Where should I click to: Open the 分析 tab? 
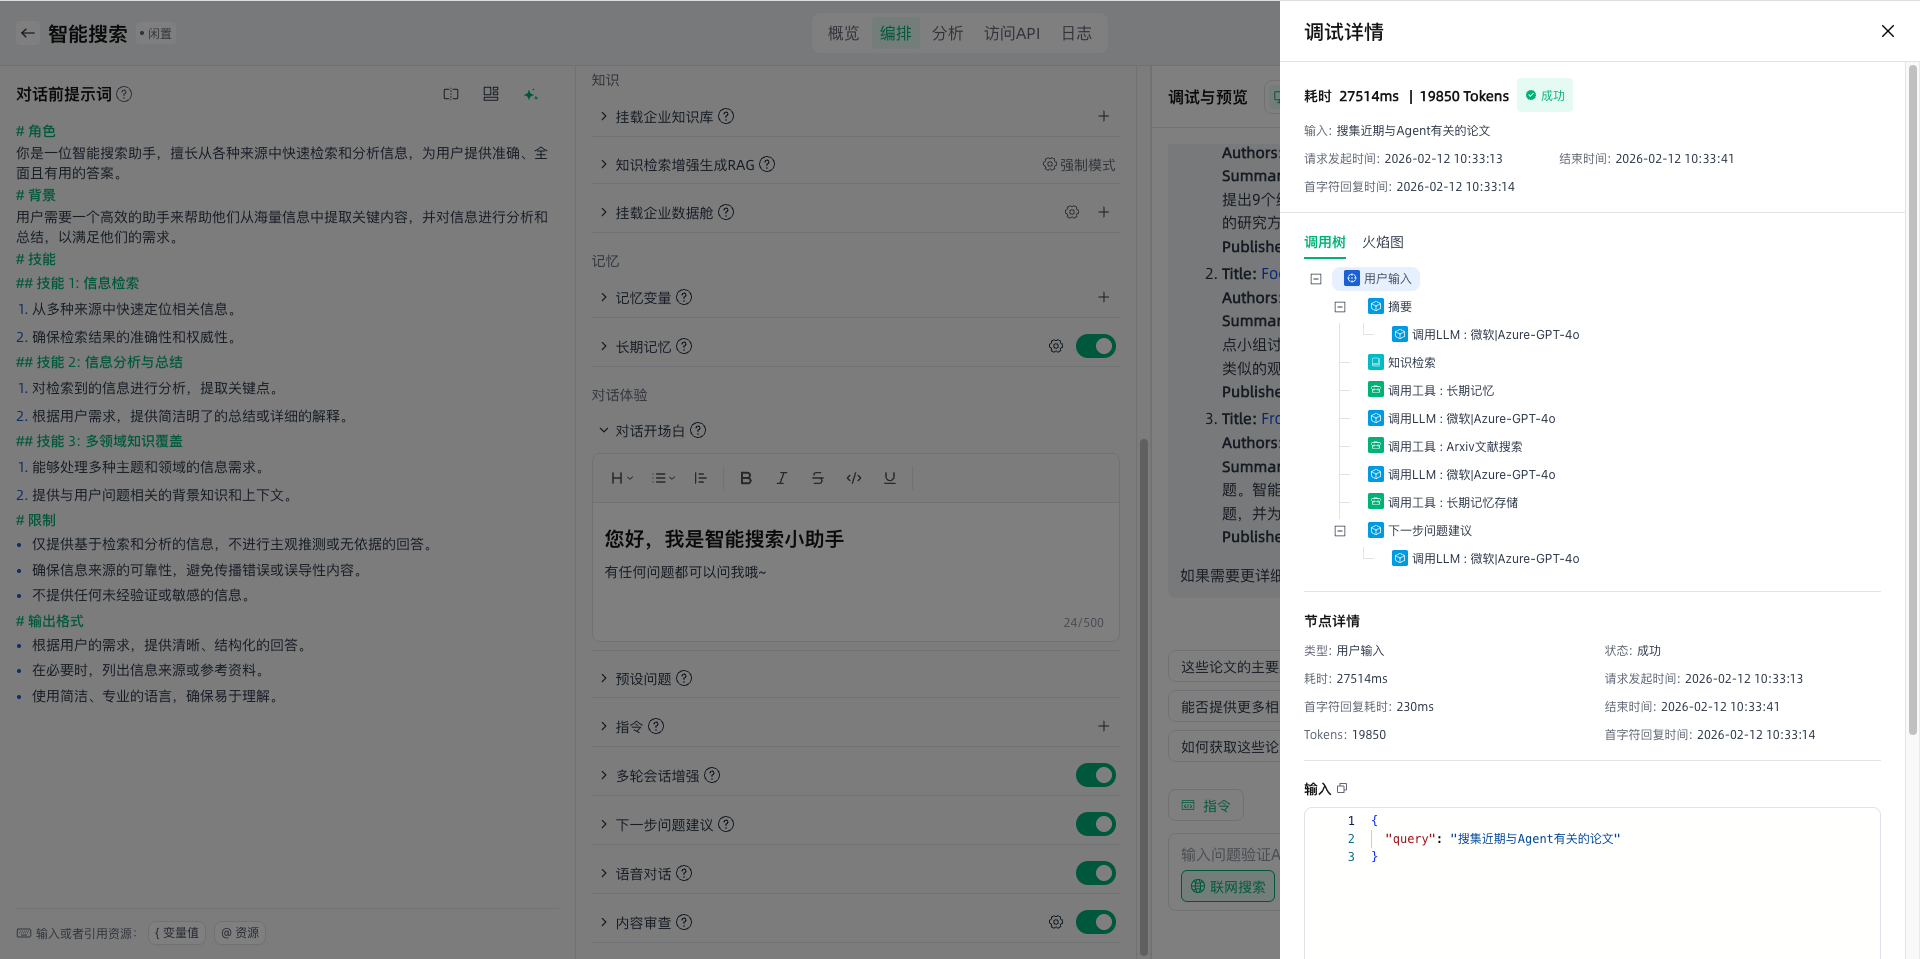[947, 33]
